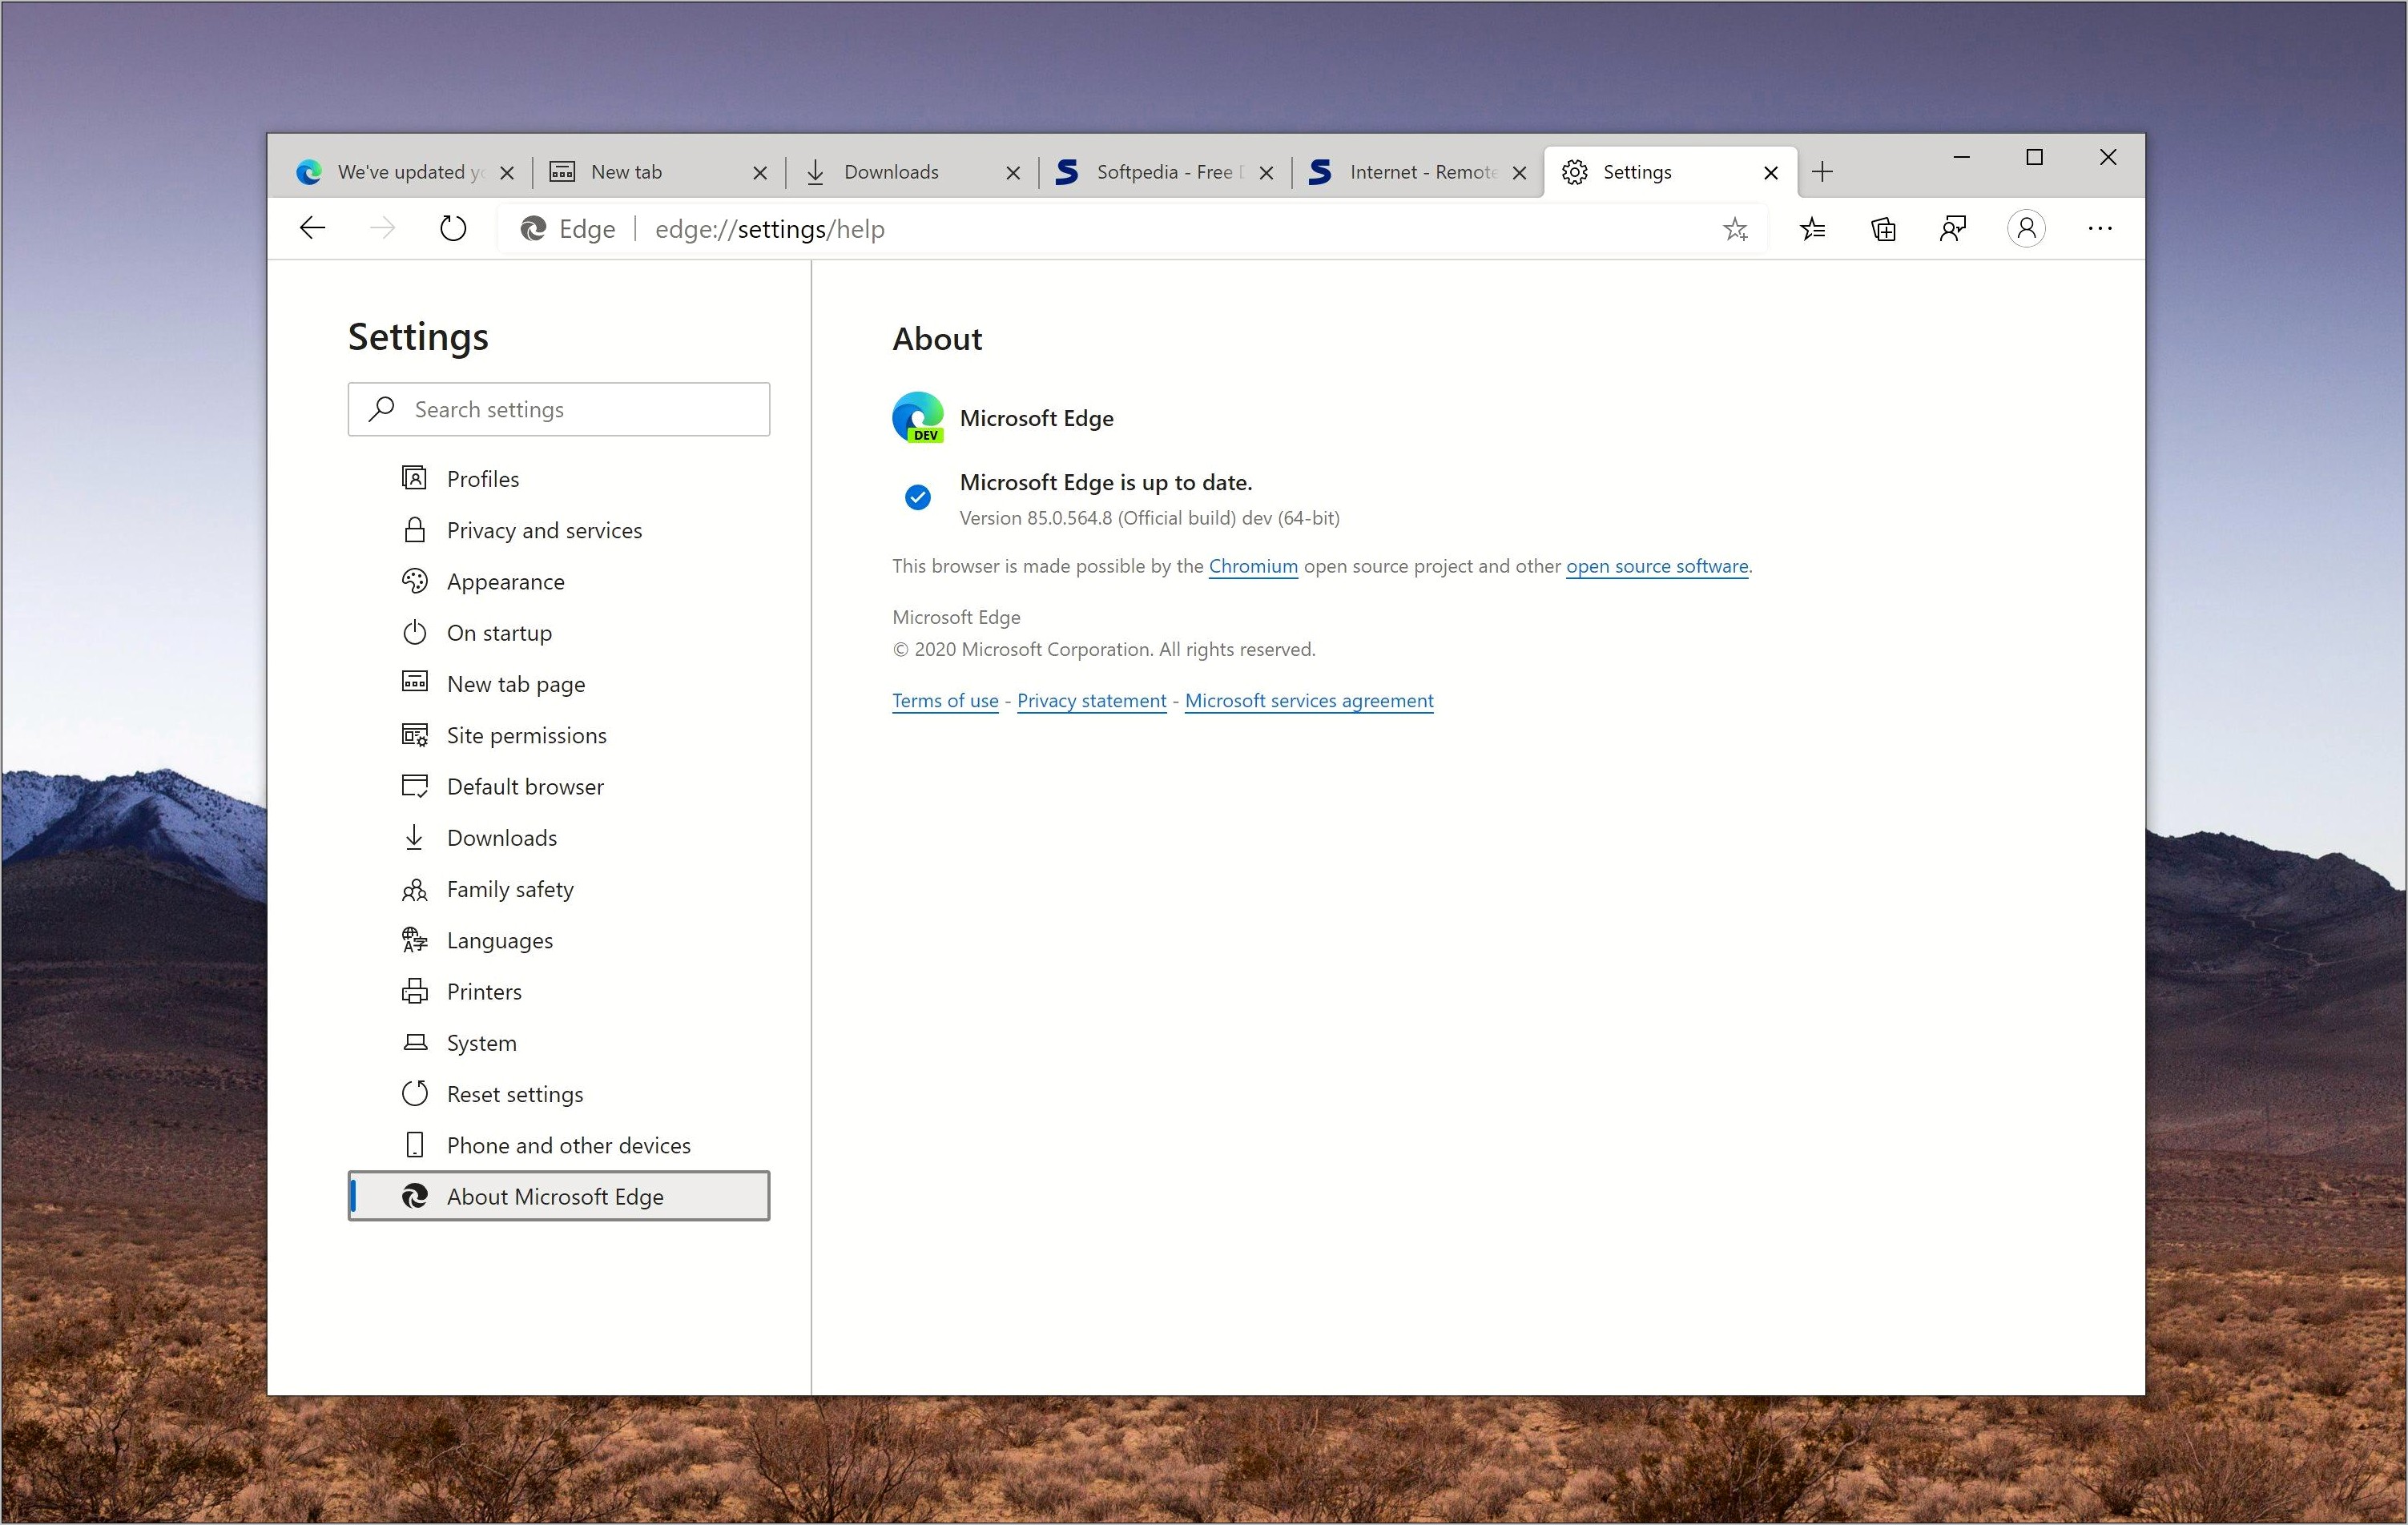Open Printers settings
The width and height of the screenshot is (2408, 1525).
(559, 992)
